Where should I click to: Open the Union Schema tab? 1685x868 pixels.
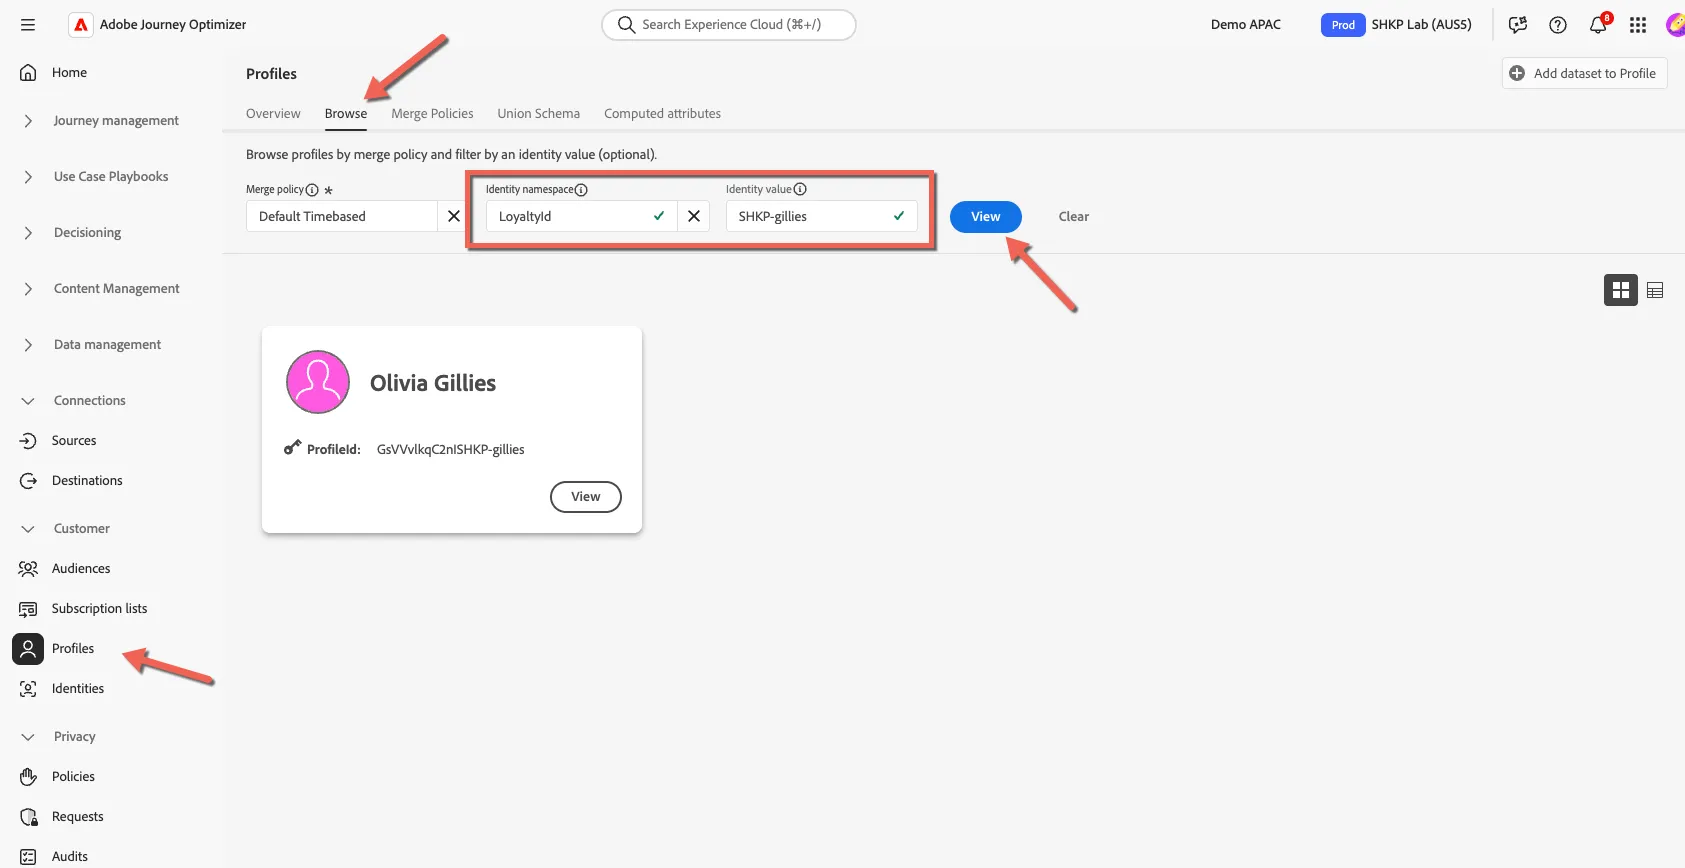click(539, 114)
